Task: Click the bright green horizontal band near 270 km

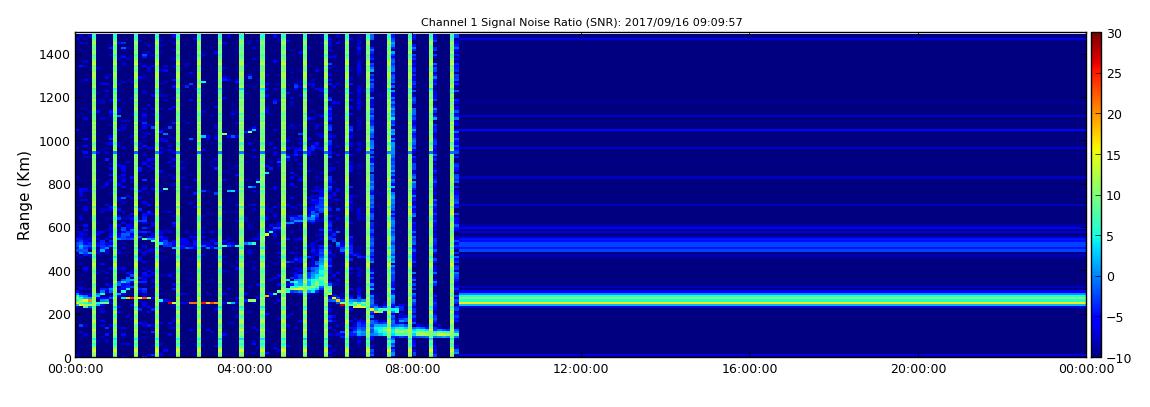Action: pos(772,299)
